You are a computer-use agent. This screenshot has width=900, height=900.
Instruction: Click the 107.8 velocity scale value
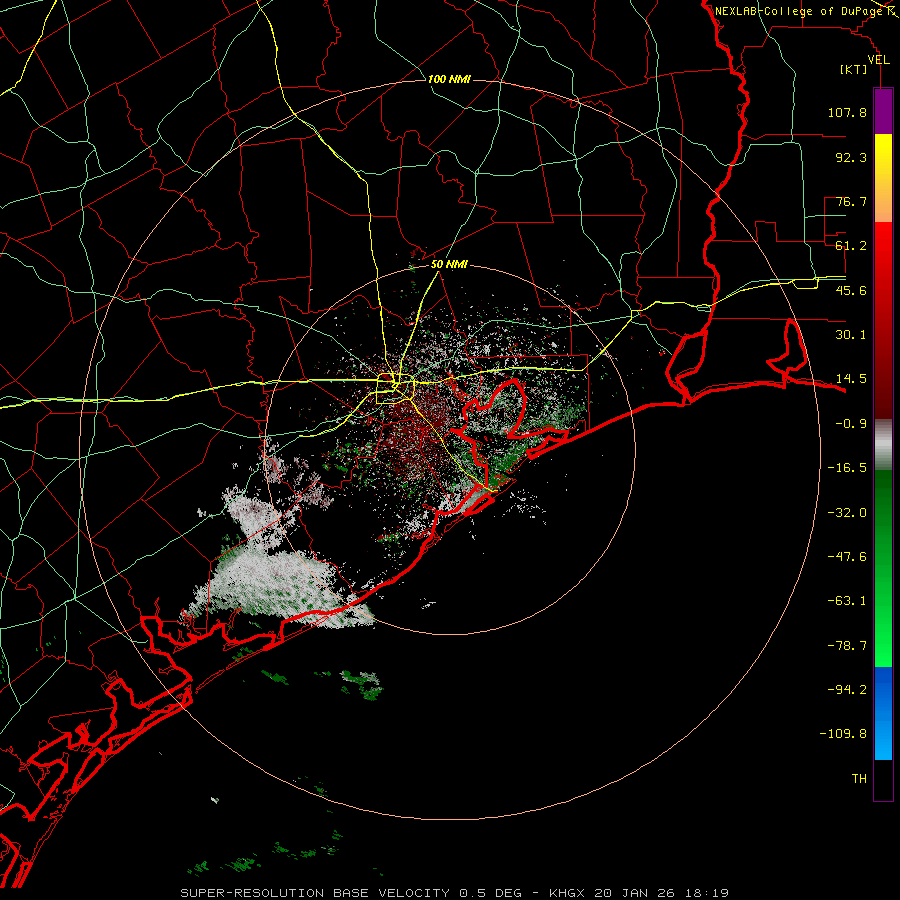click(x=847, y=112)
